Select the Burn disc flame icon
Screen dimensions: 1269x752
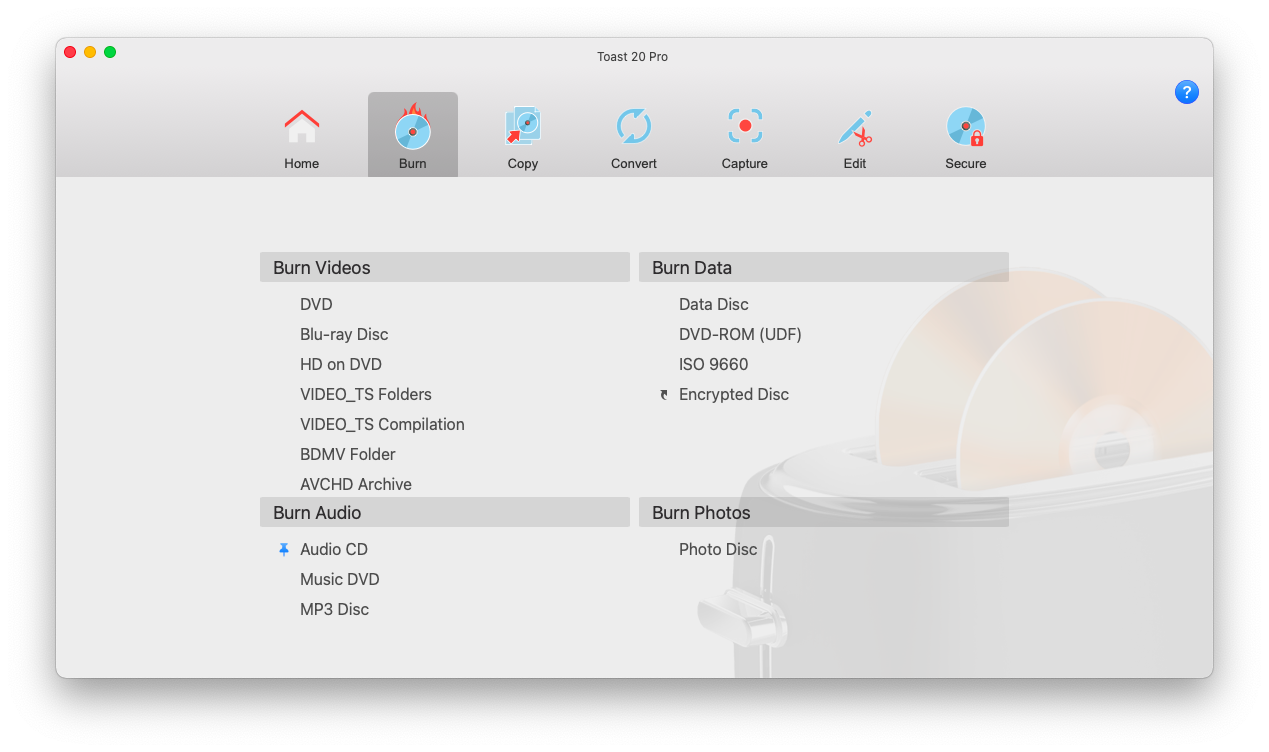point(412,127)
